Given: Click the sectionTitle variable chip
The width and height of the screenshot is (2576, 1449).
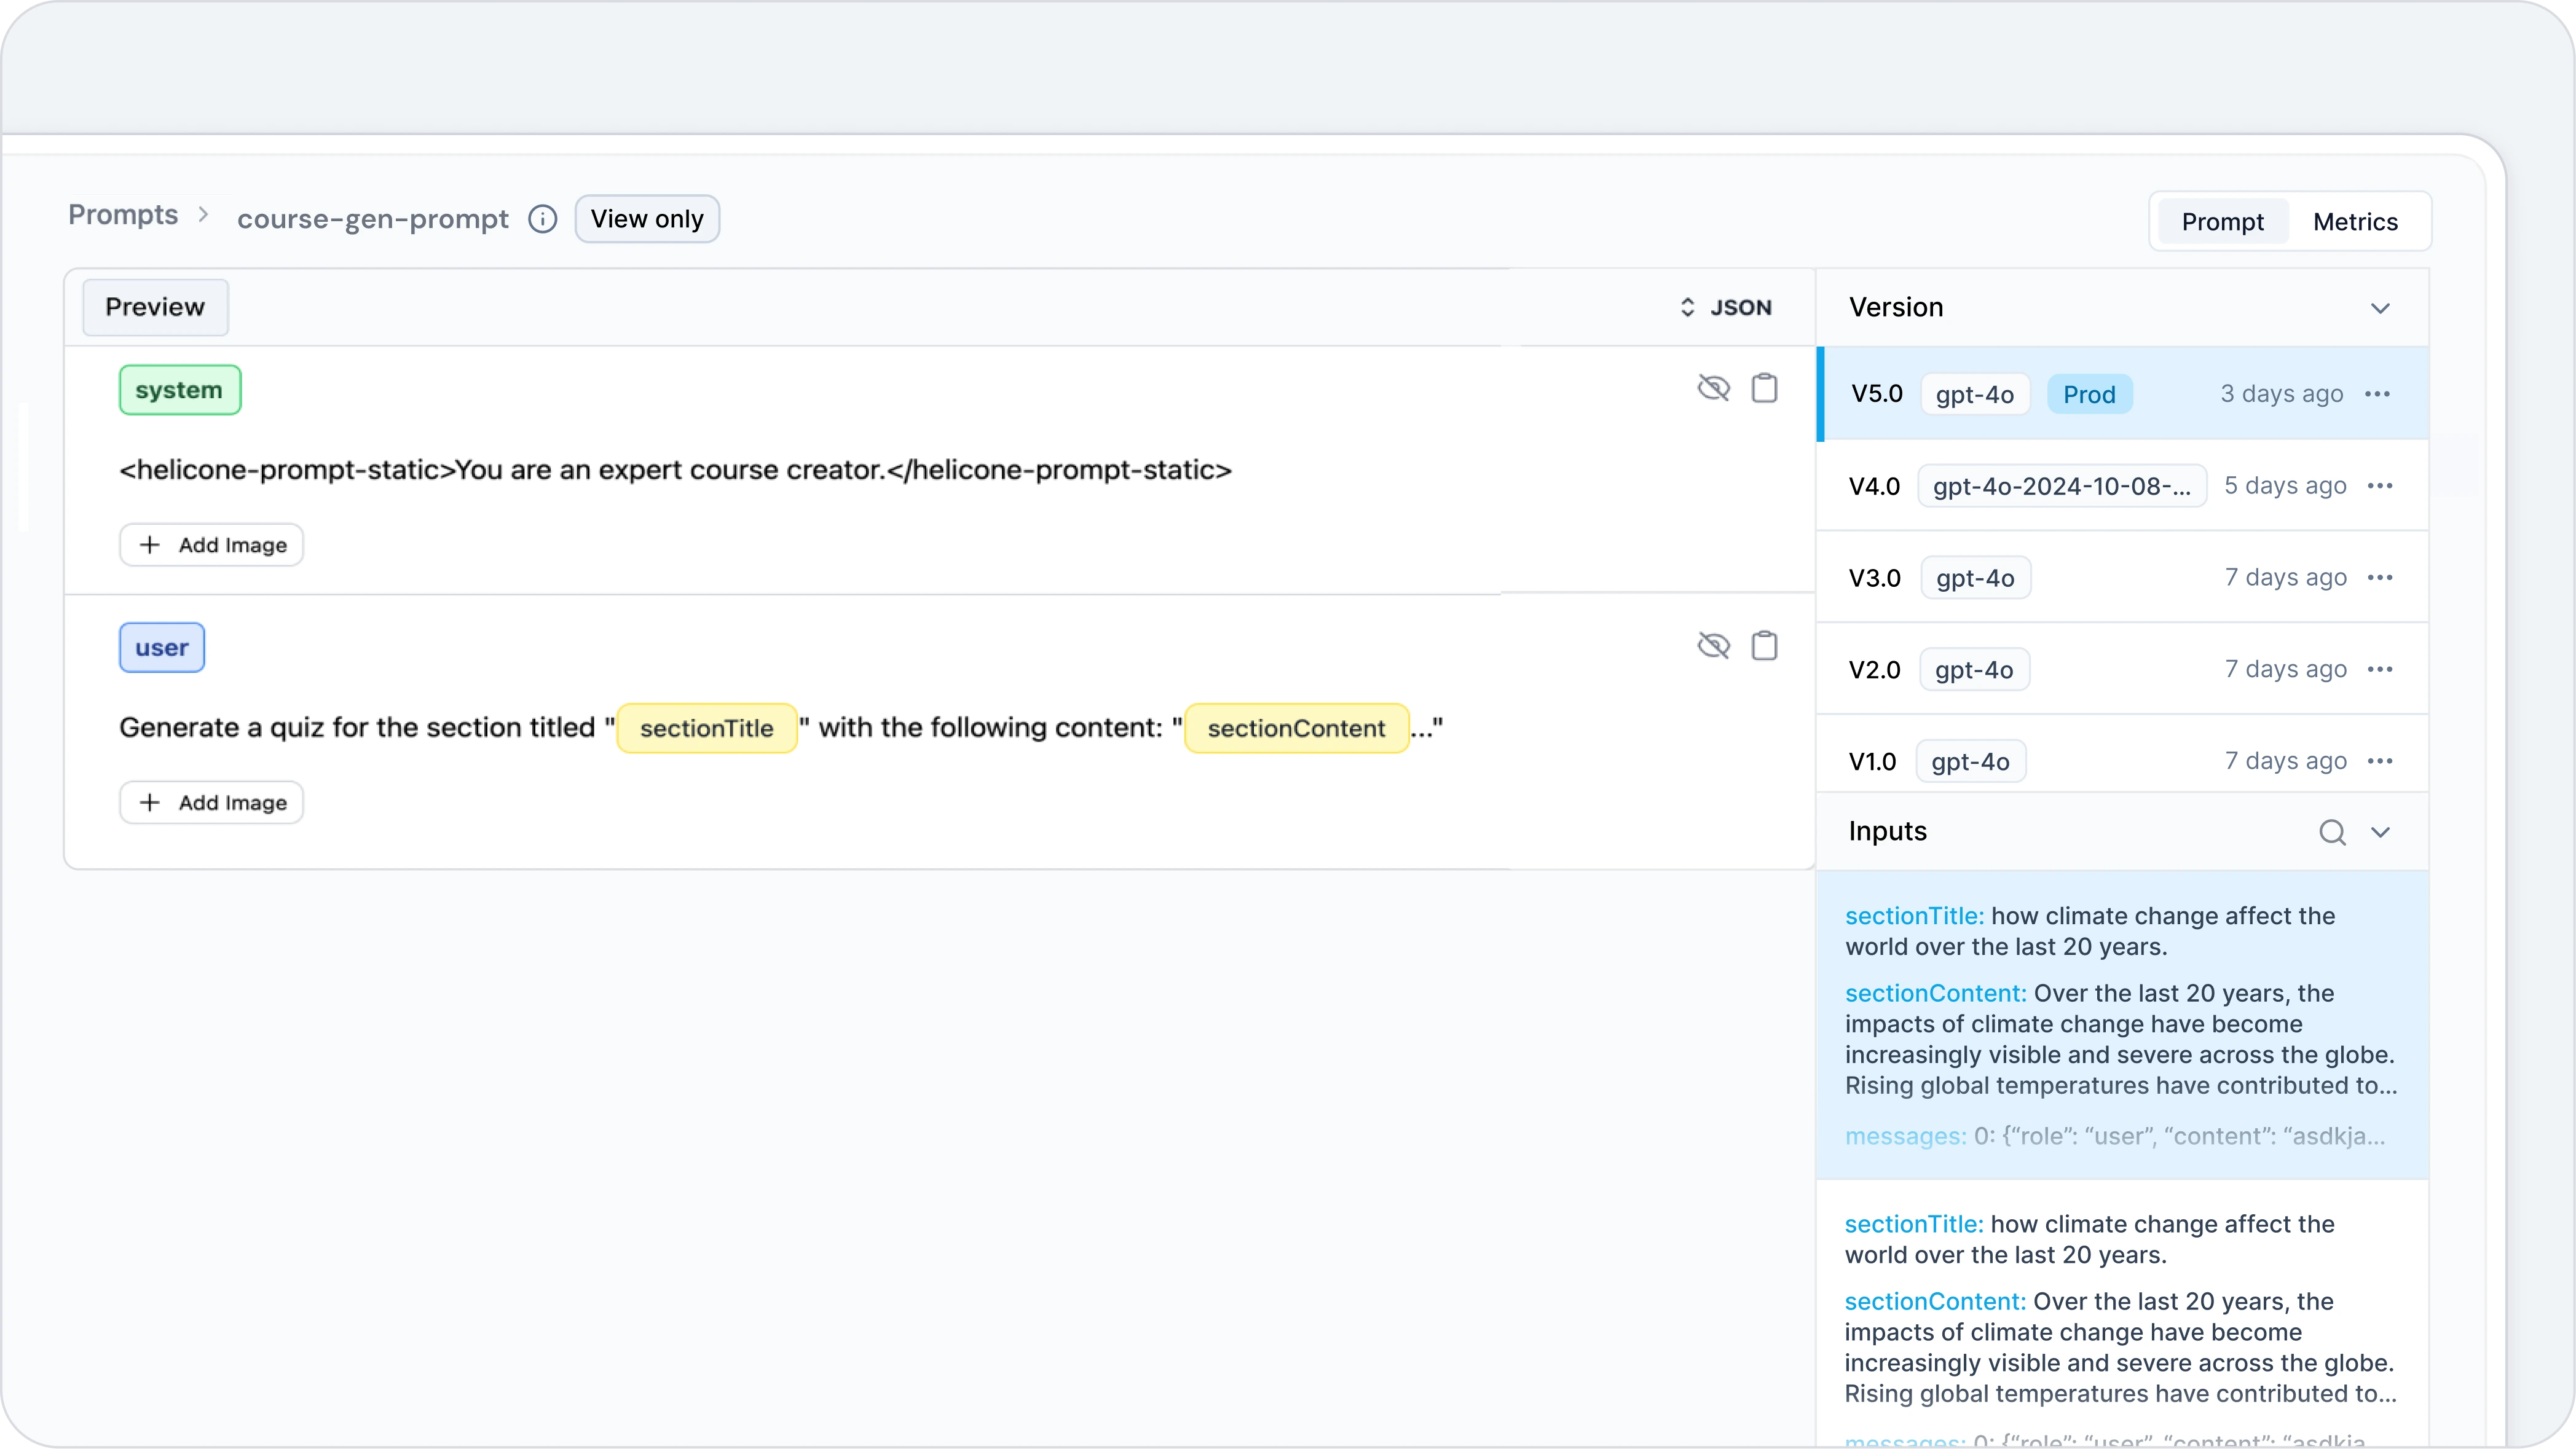Looking at the screenshot, I should click(x=707, y=728).
